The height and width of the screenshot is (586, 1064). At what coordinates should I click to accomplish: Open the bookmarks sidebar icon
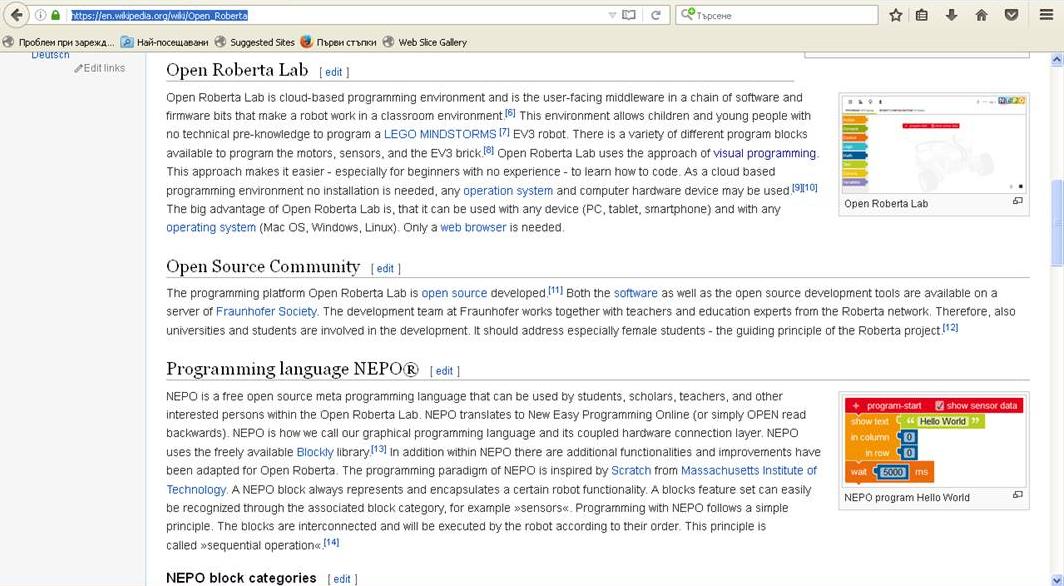[922, 15]
